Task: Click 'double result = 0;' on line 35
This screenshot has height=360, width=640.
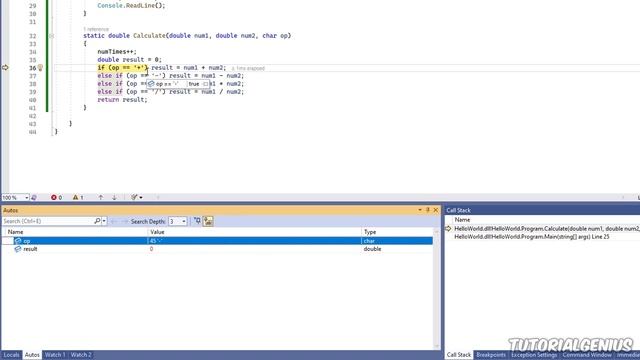Action: coord(129,60)
